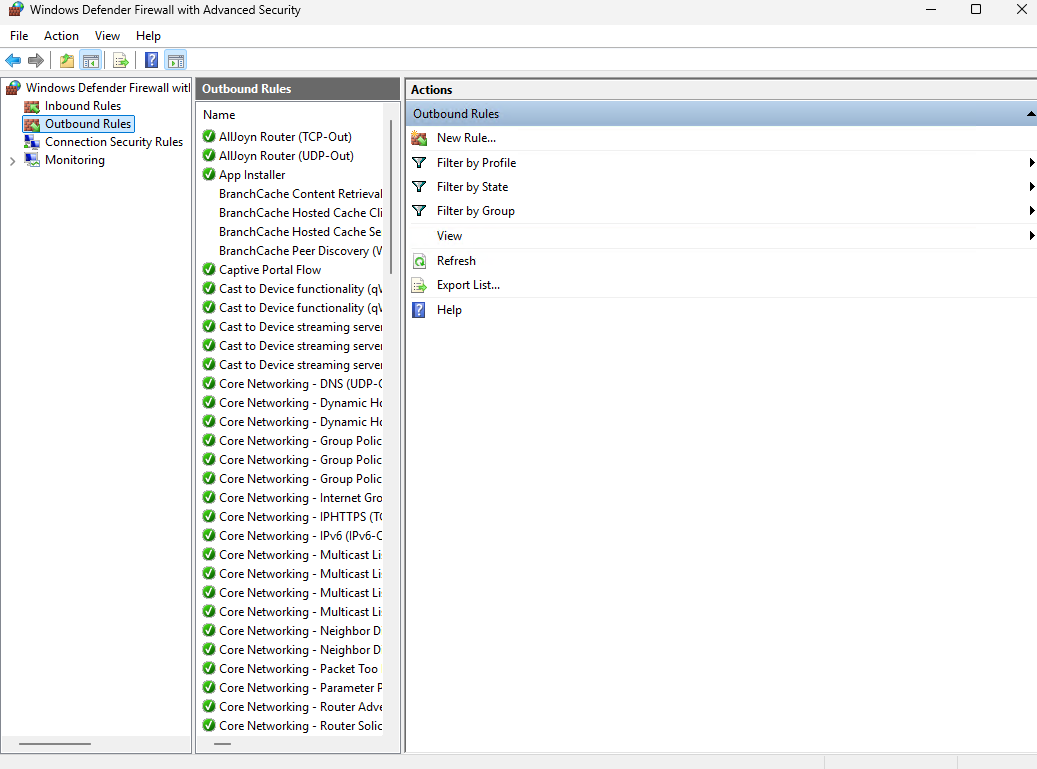Open Filter by Profile submenu arrow
Viewport: 1037px width, 769px height.
(x=1032, y=163)
